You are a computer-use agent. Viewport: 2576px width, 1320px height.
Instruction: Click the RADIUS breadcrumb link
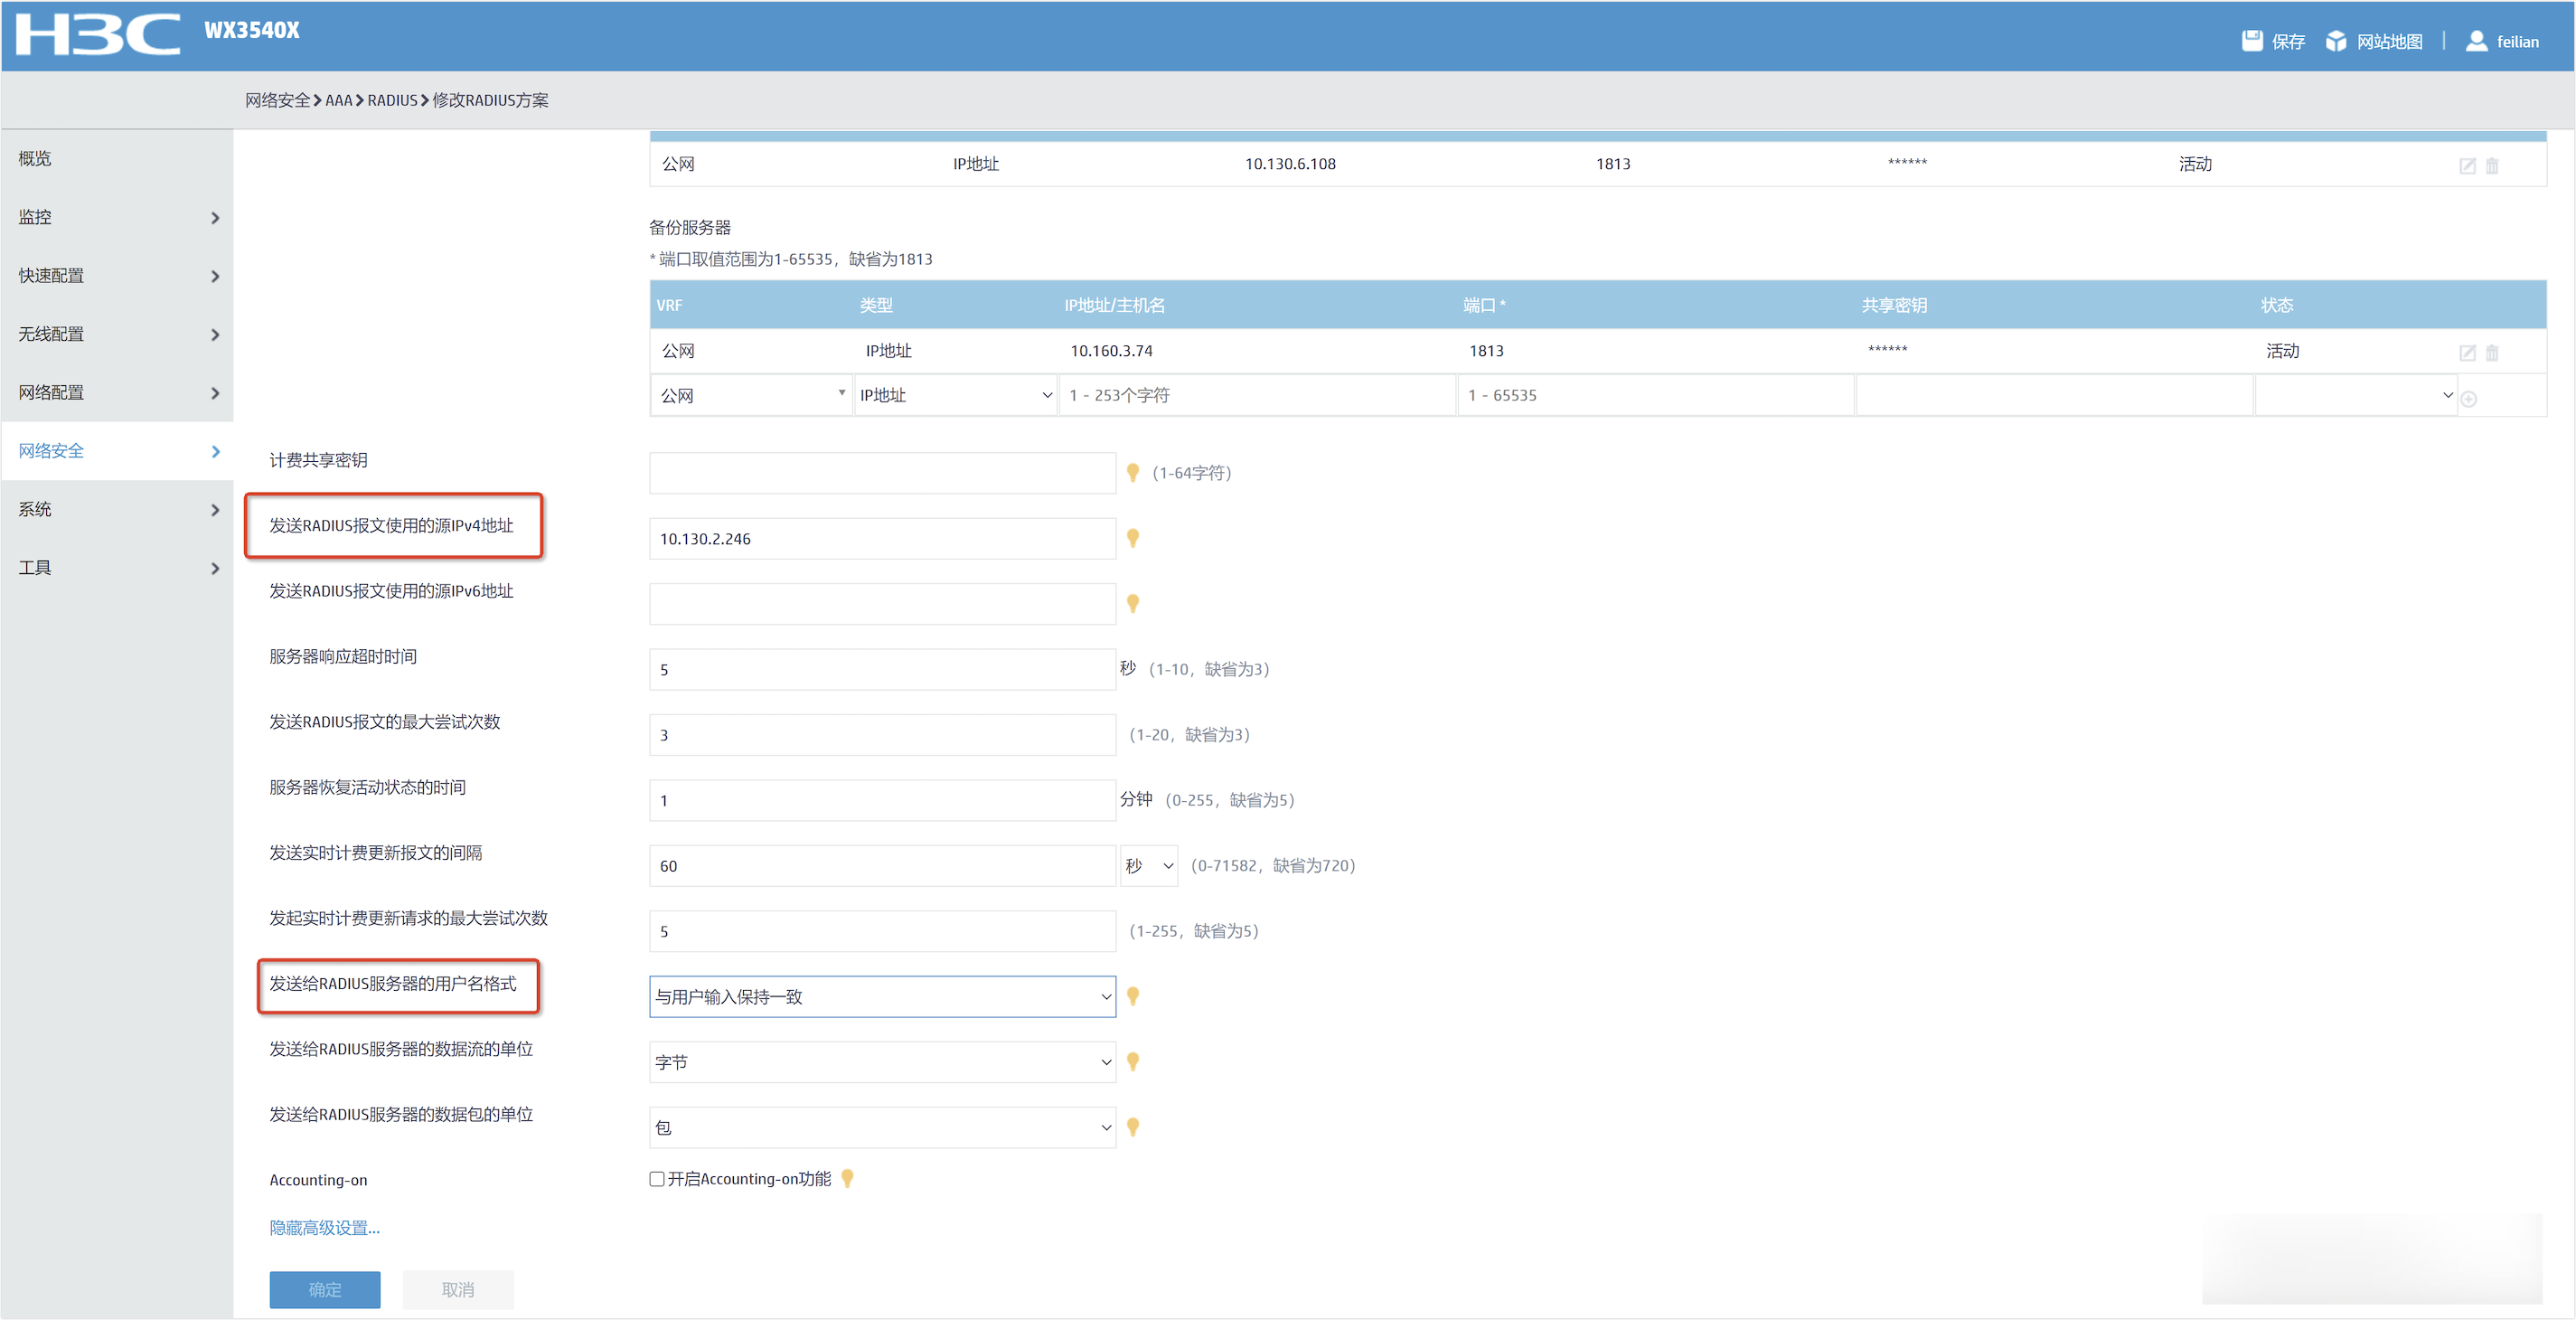[x=392, y=100]
